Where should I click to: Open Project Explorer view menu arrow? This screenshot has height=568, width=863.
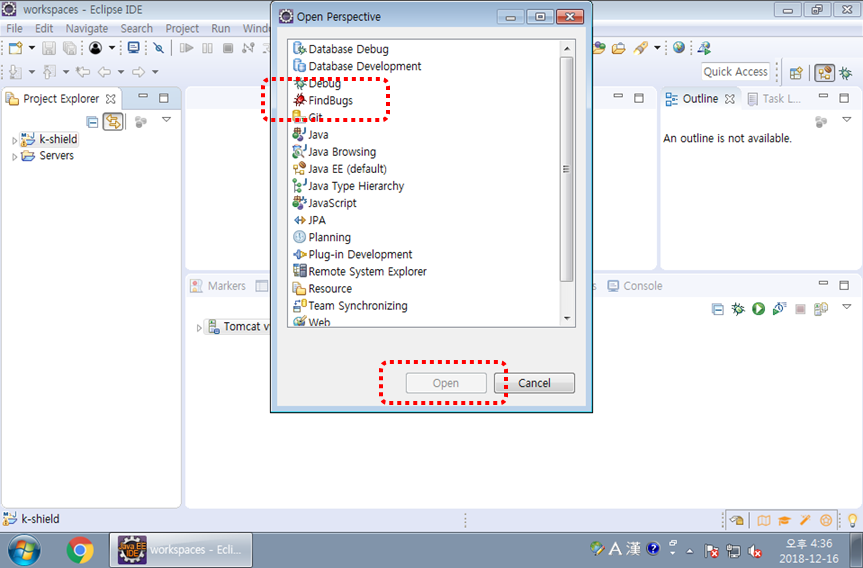click(x=166, y=119)
